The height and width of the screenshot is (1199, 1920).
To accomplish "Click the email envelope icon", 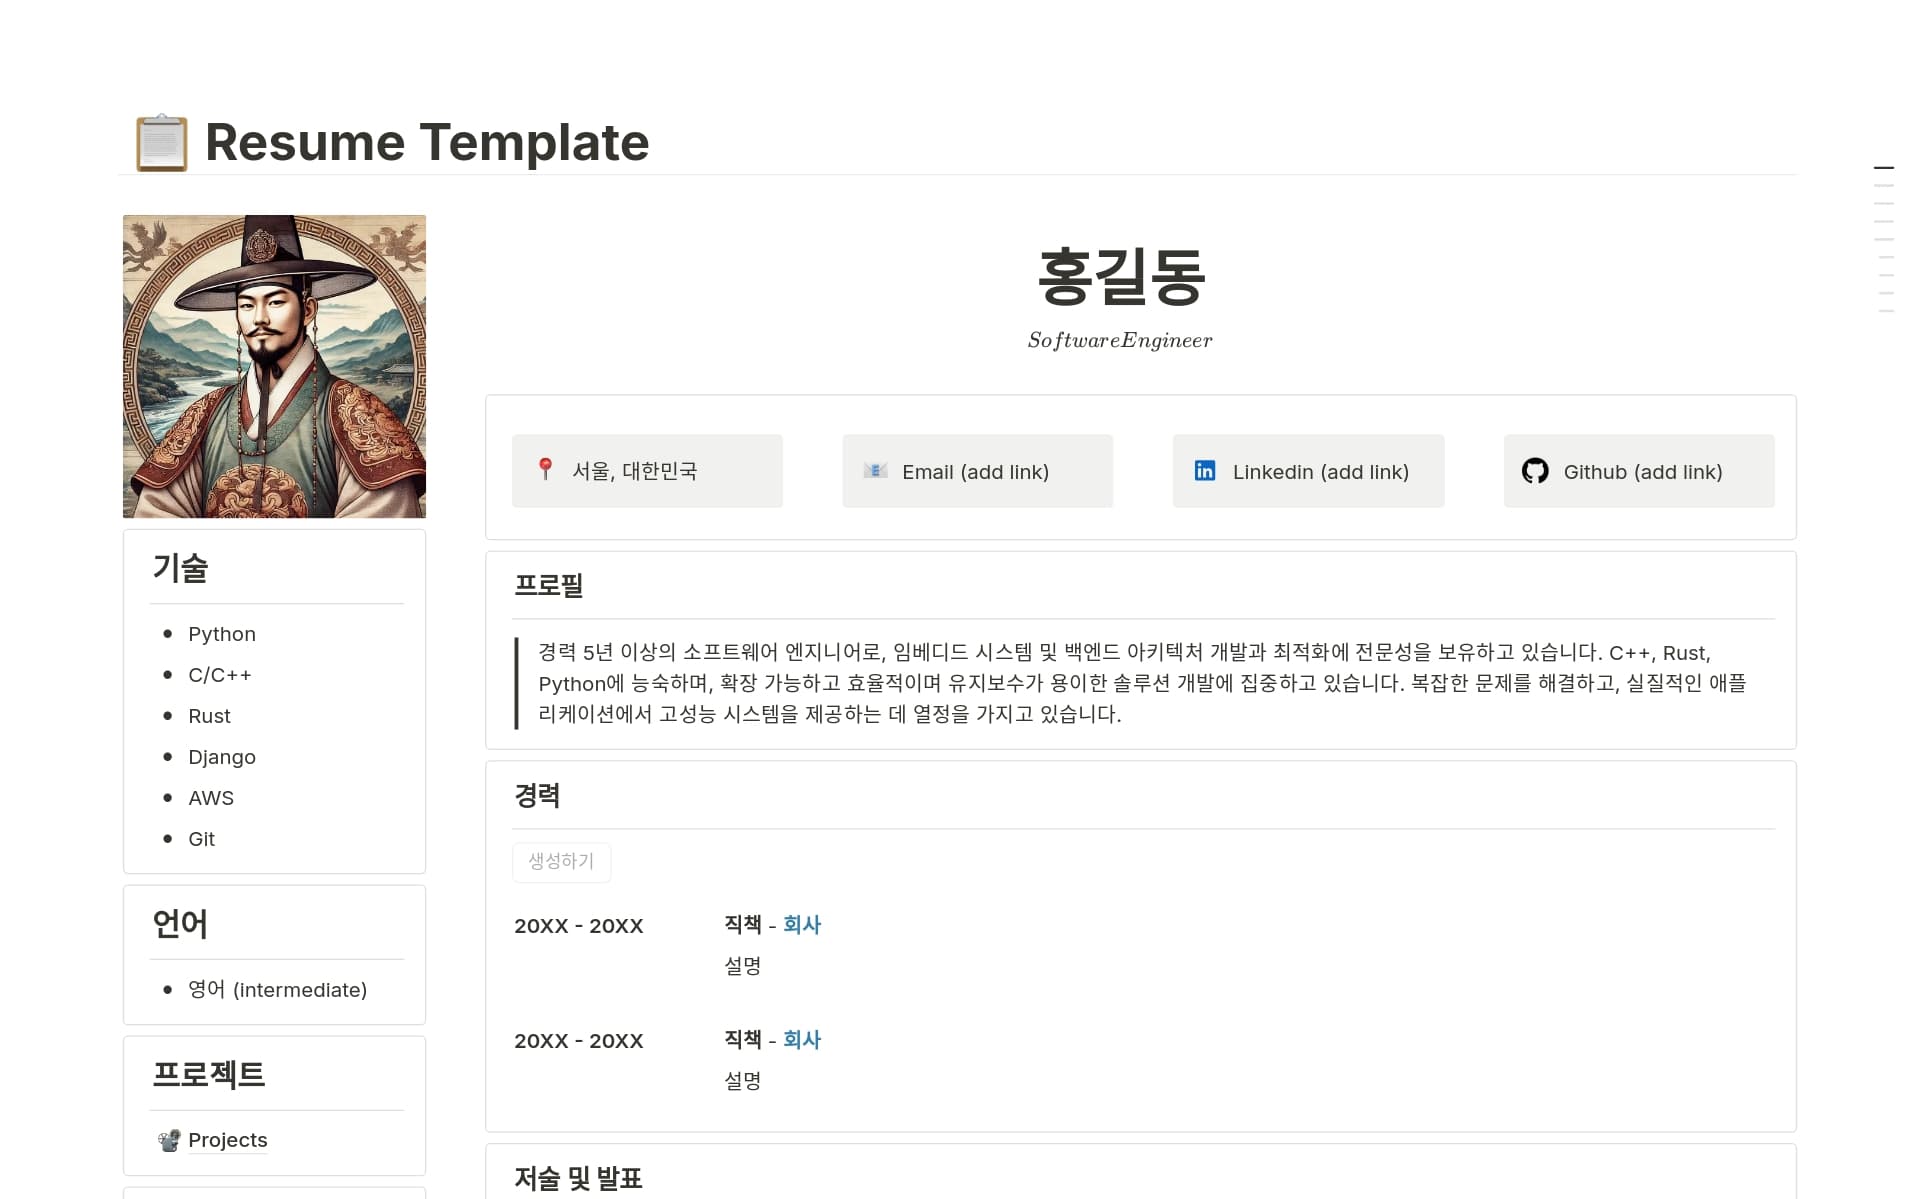I will [x=875, y=470].
